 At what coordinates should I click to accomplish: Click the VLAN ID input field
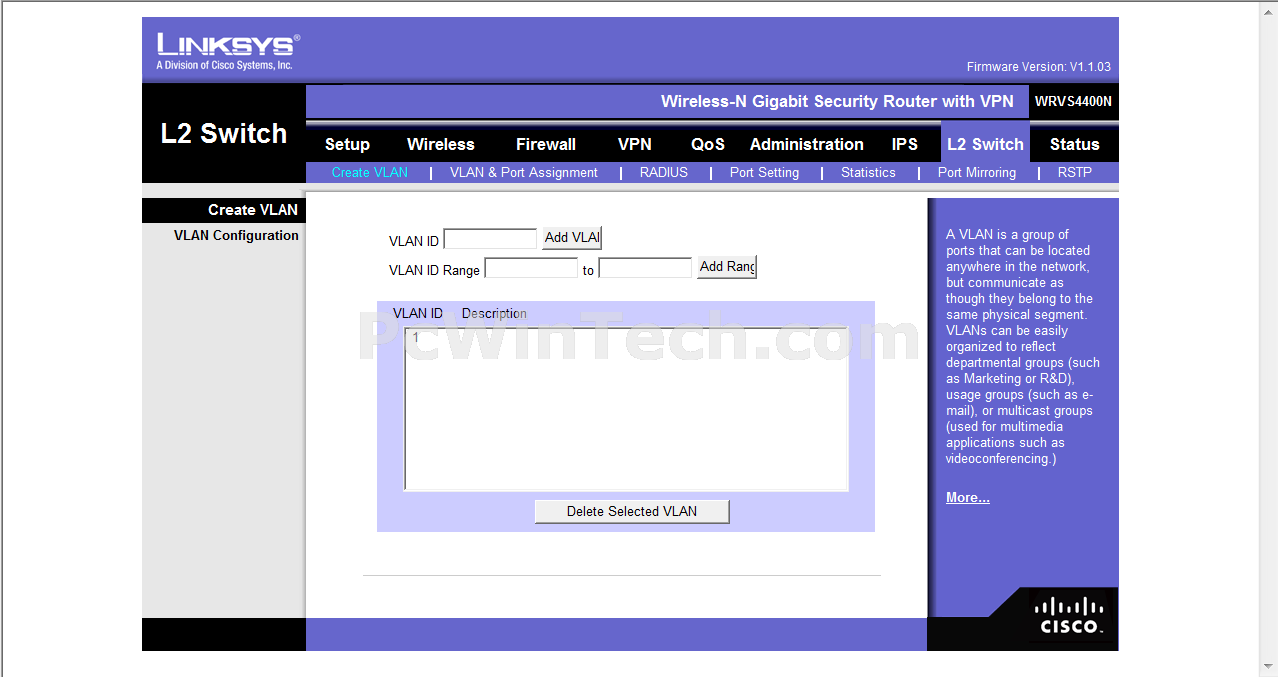click(490, 239)
